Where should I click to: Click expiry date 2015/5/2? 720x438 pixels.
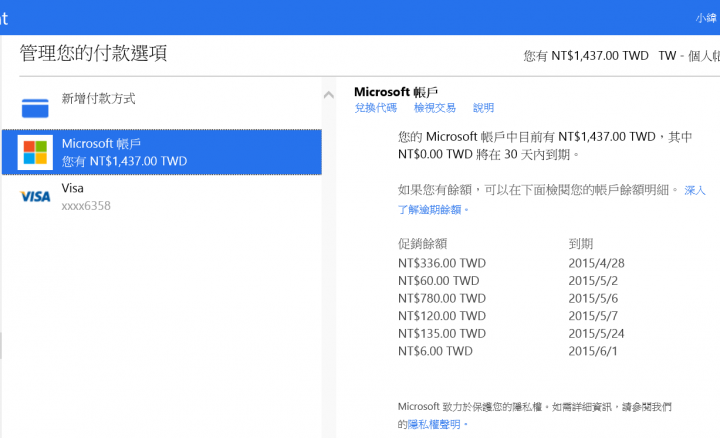(593, 281)
